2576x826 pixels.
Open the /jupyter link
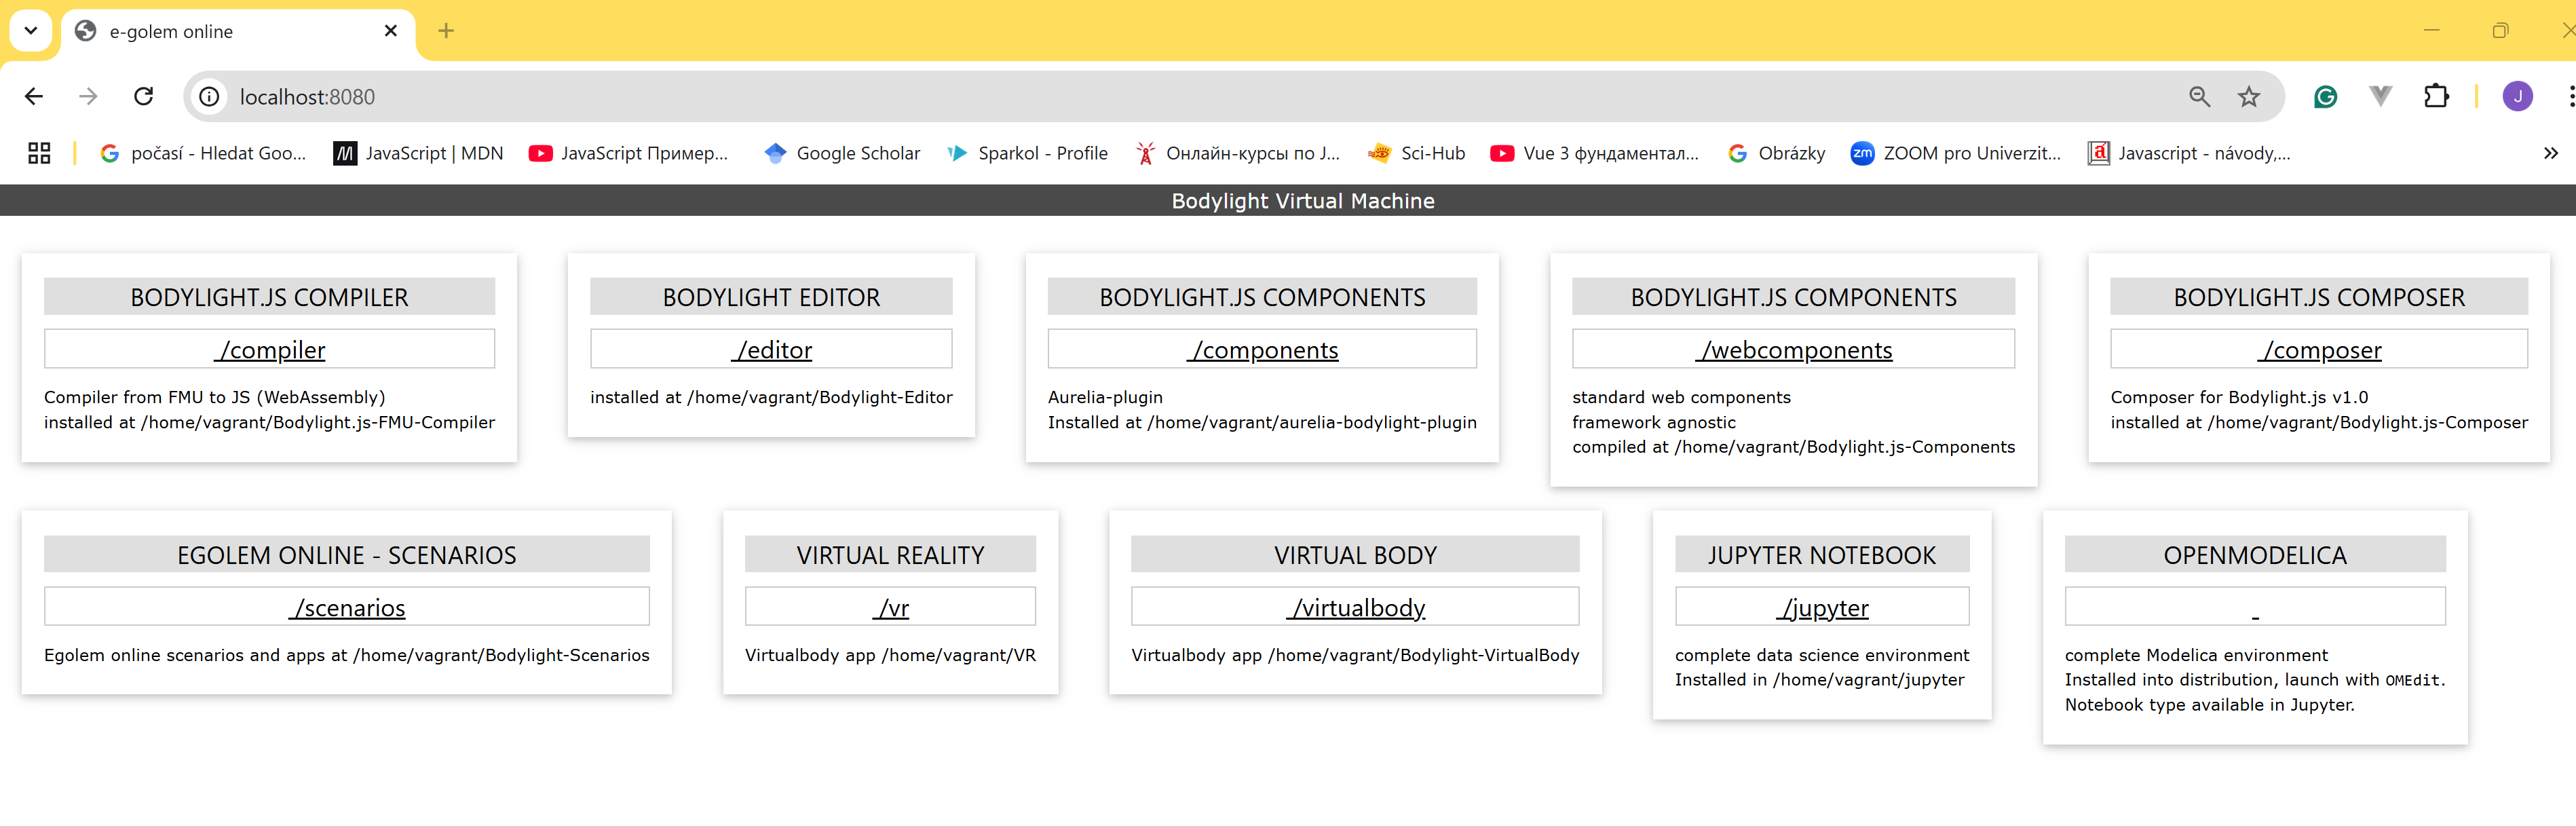(1822, 608)
